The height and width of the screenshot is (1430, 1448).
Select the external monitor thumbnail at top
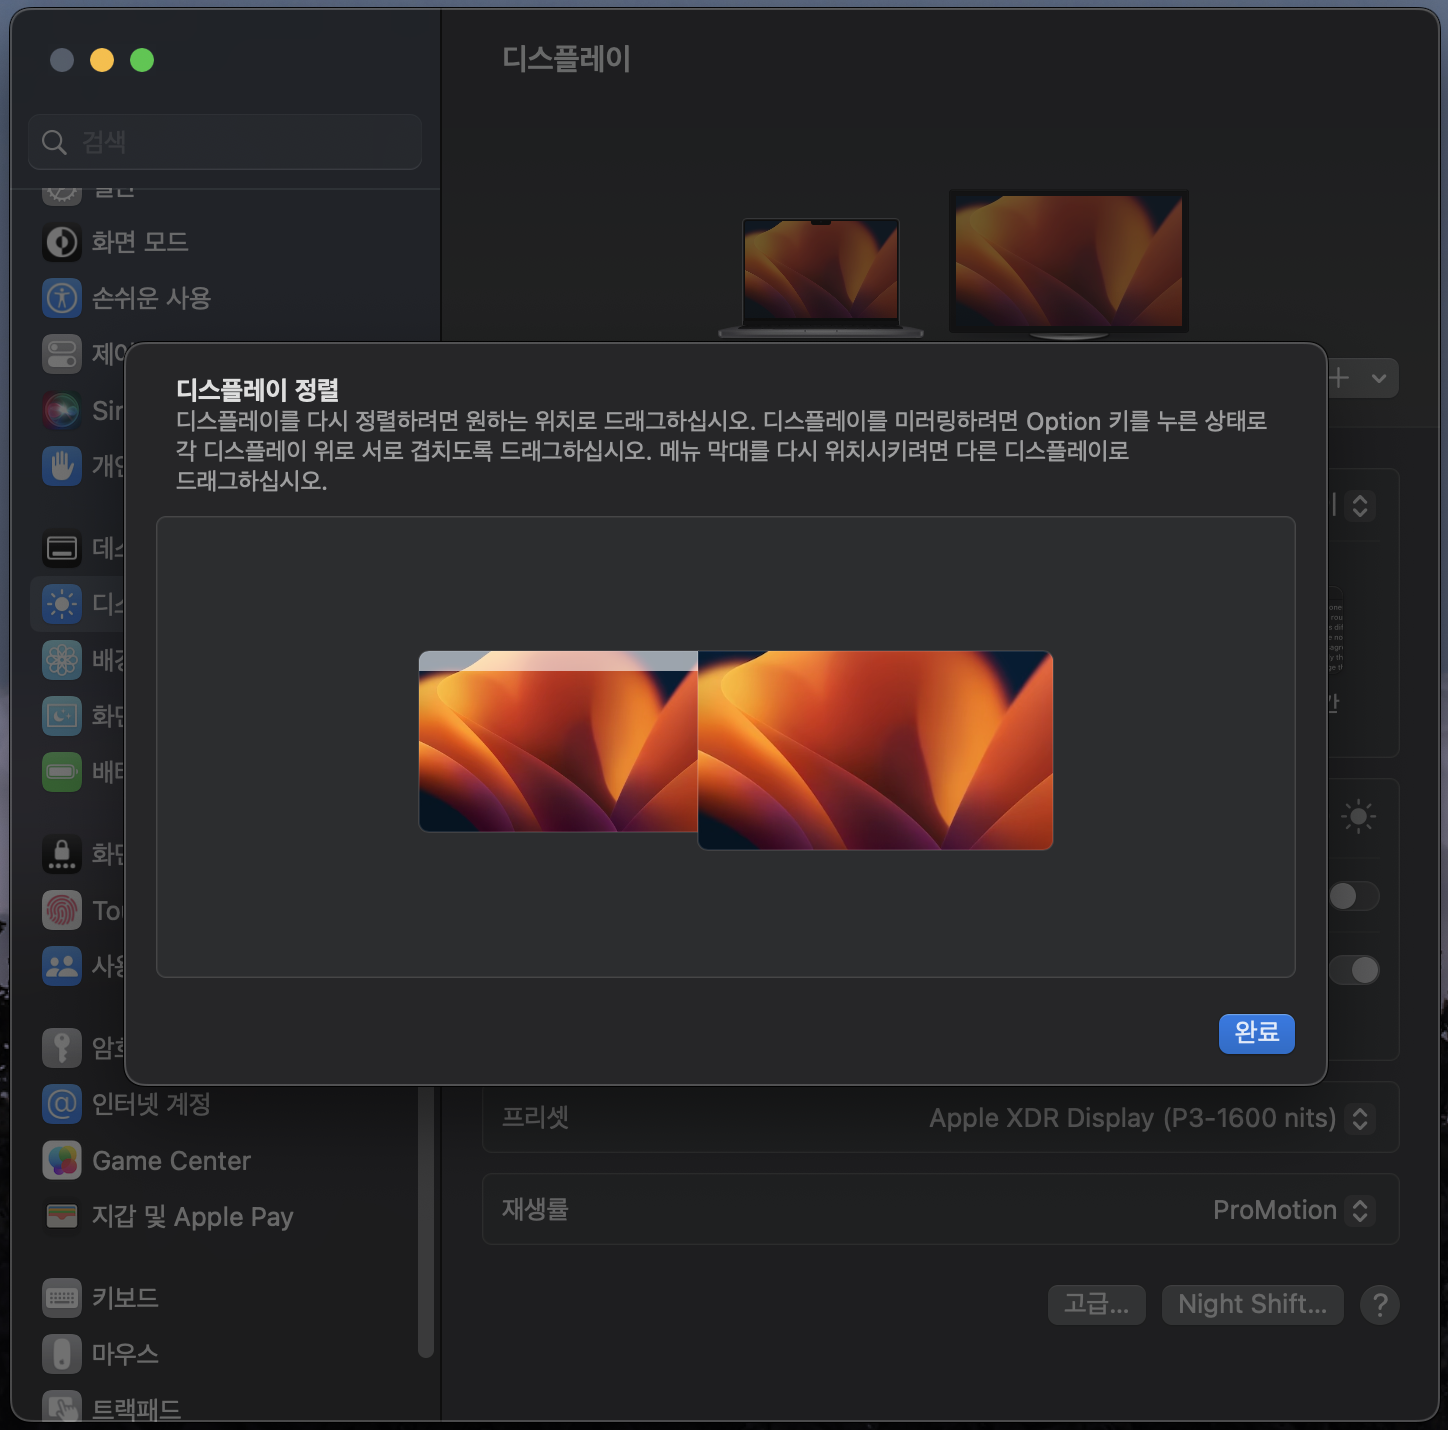point(1069,264)
